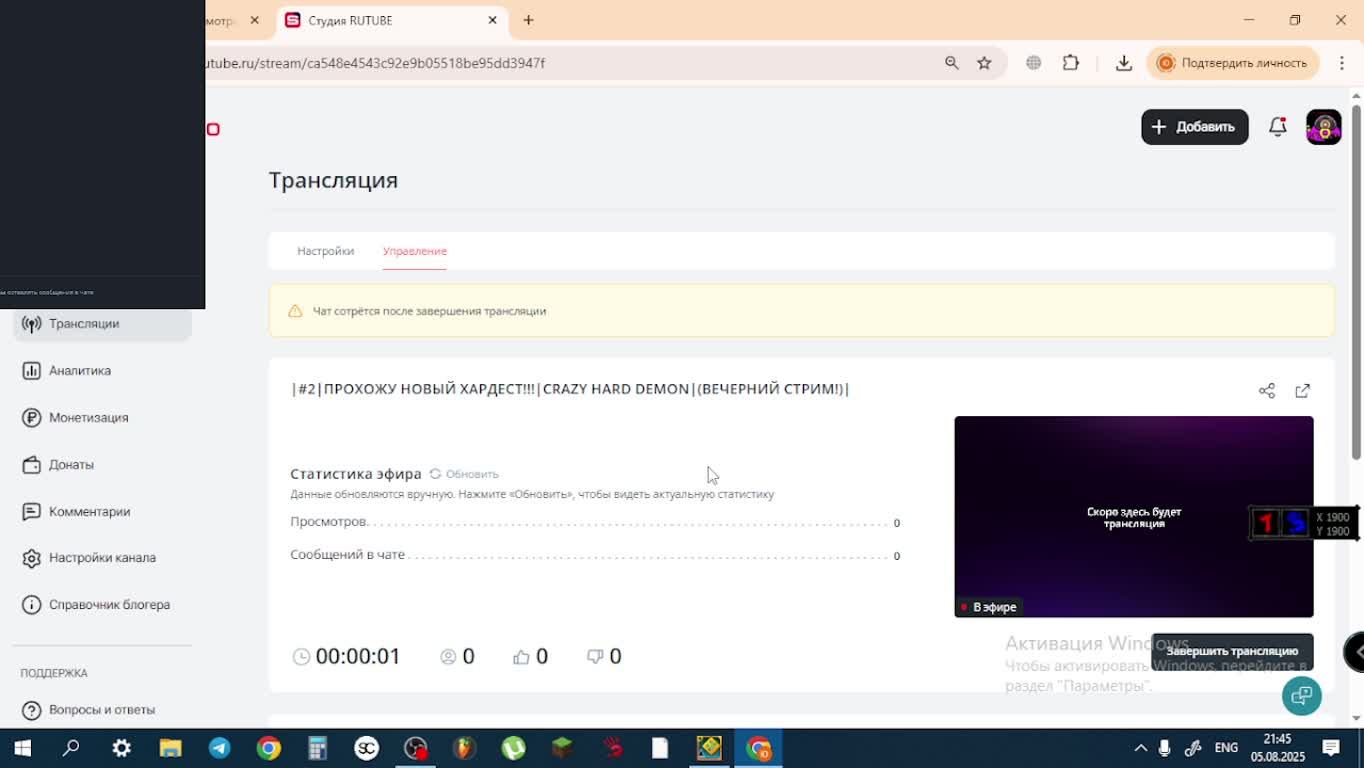Image resolution: width=1364 pixels, height=768 pixels.
Task: Select the Управление tab
Action: pyautogui.click(x=414, y=251)
